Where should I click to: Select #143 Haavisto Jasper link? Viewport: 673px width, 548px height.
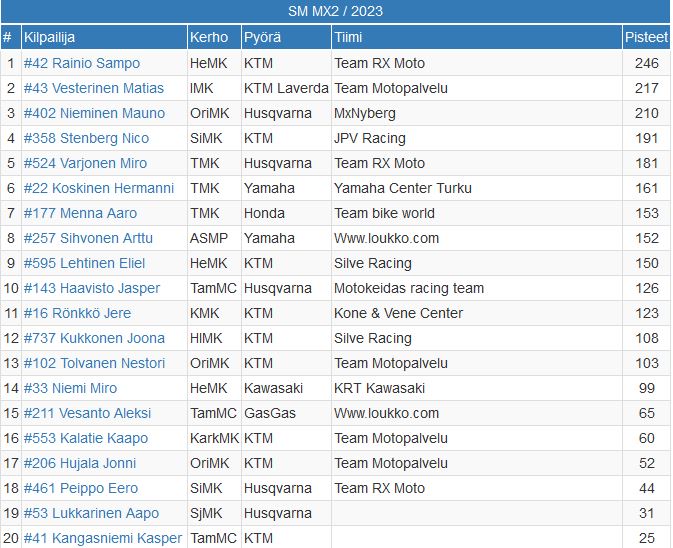pyautogui.click(x=92, y=288)
